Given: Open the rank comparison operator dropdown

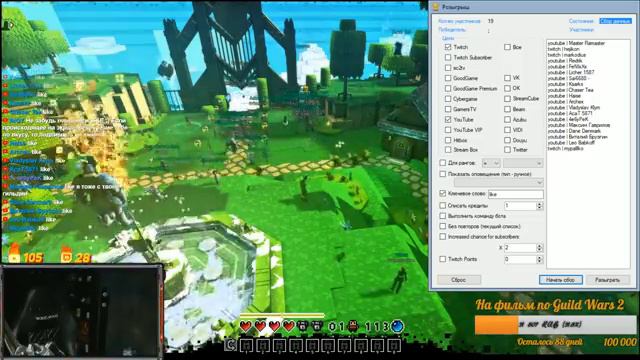Looking at the screenshot, I should pyautogui.click(x=491, y=163).
